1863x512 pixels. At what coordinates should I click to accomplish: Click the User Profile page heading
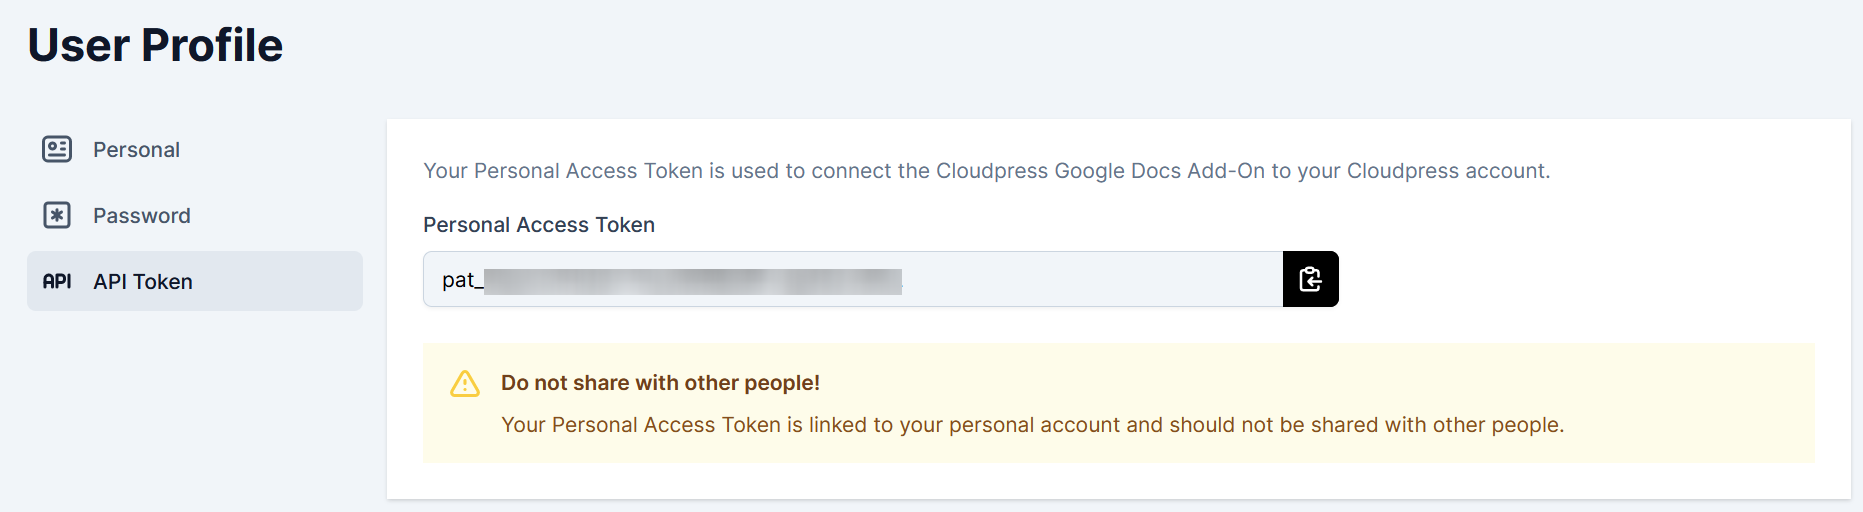[x=155, y=45]
